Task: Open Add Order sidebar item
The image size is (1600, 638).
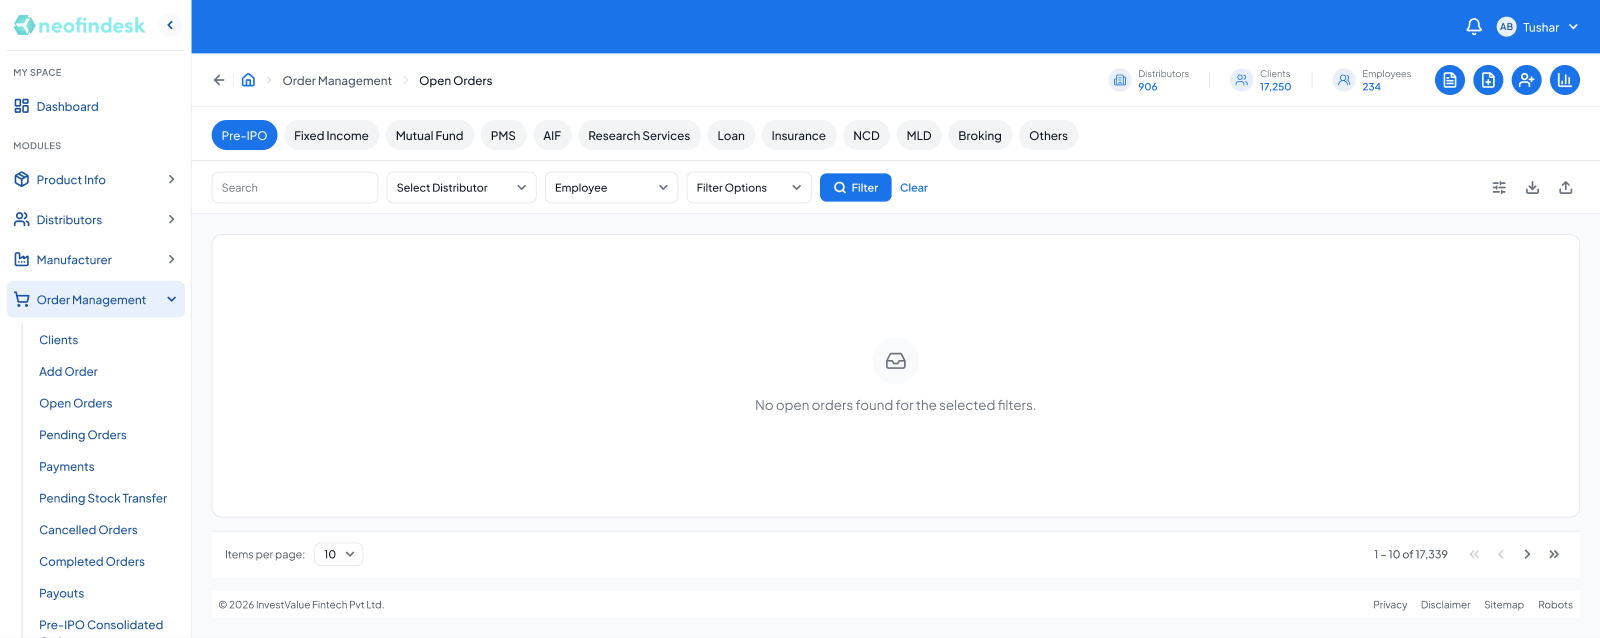Action: click(68, 372)
